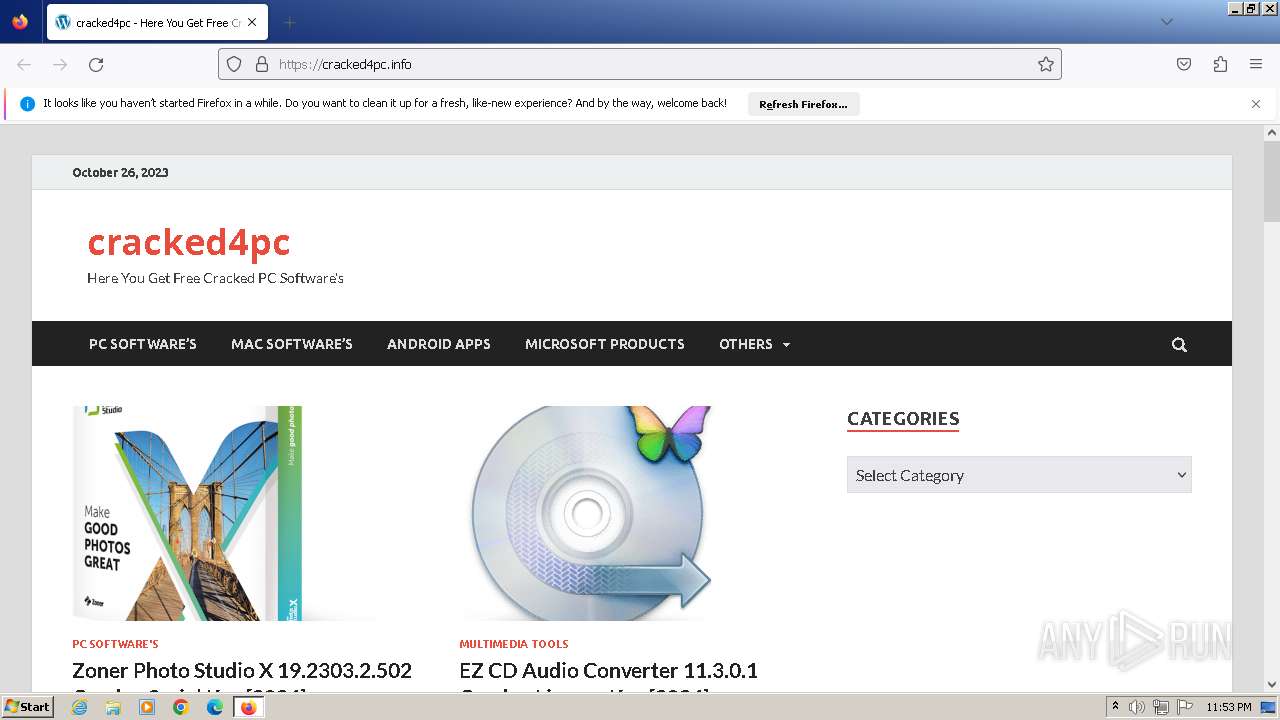This screenshot has width=1280, height=720.
Task: Click the CATEGORIES heading
Action: [903, 418]
